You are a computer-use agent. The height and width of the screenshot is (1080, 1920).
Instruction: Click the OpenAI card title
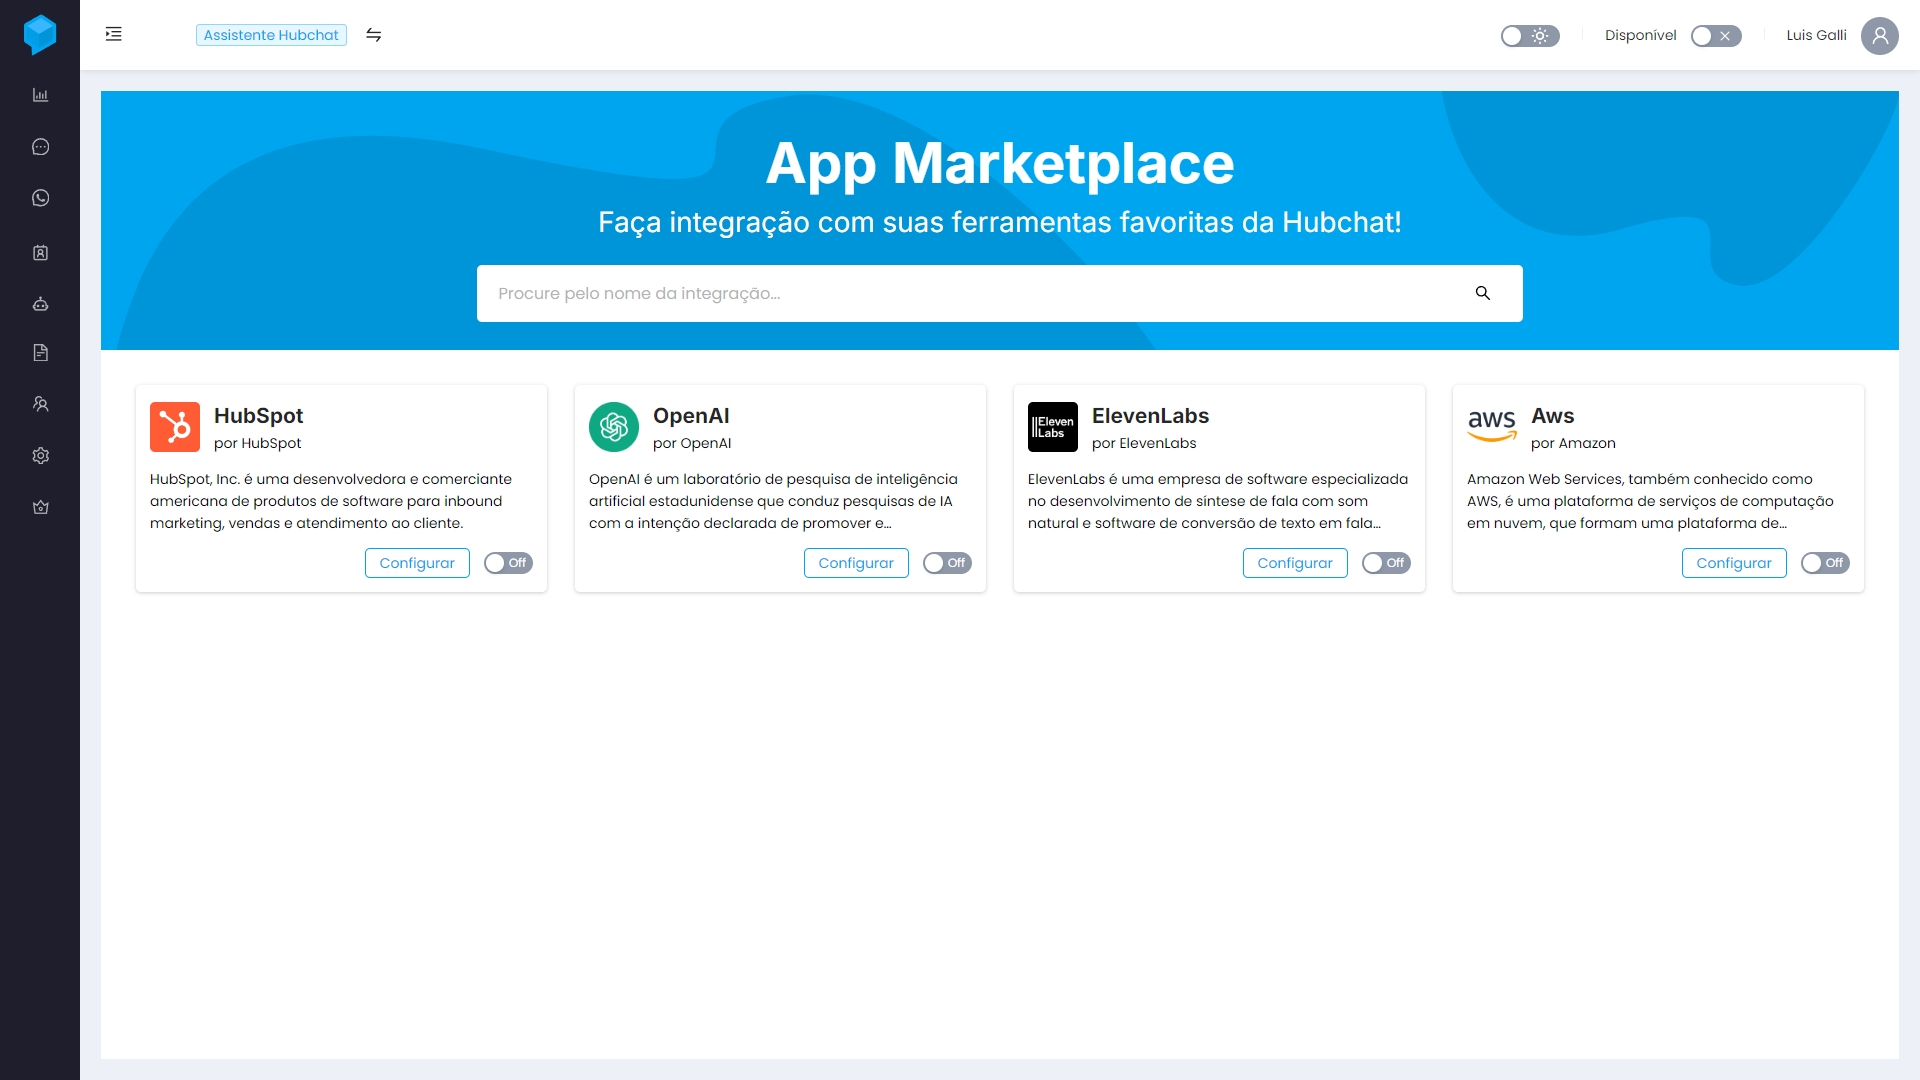(x=691, y=415)
